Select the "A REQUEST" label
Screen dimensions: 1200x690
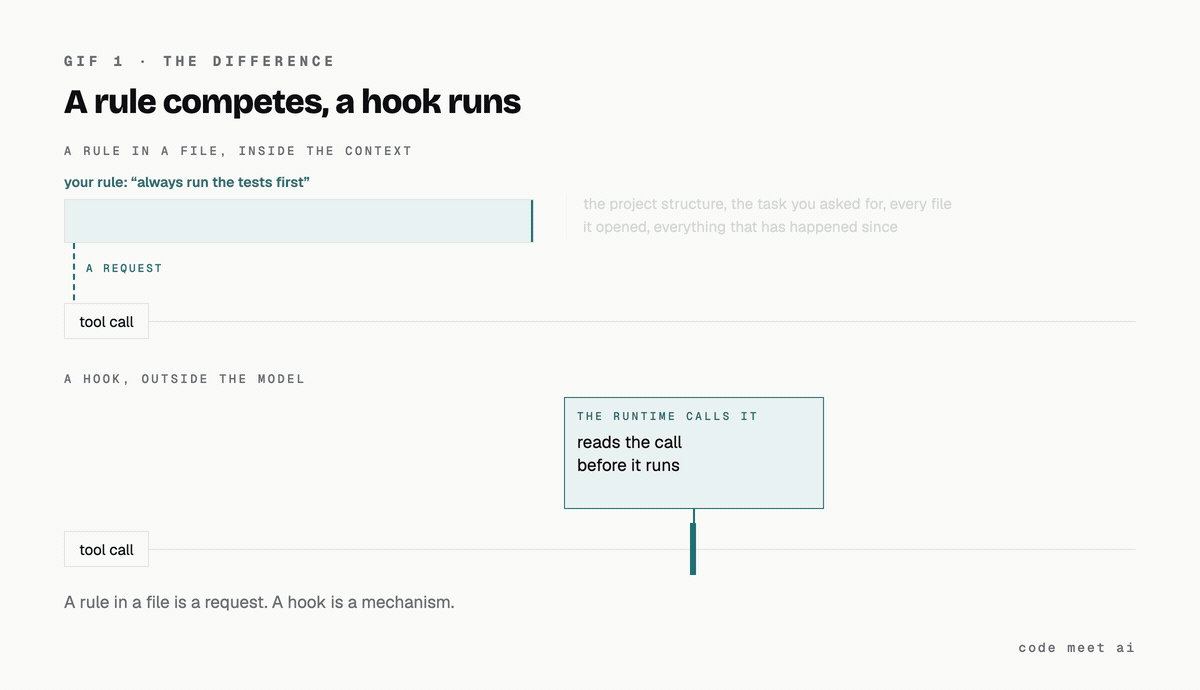[124, 268]
